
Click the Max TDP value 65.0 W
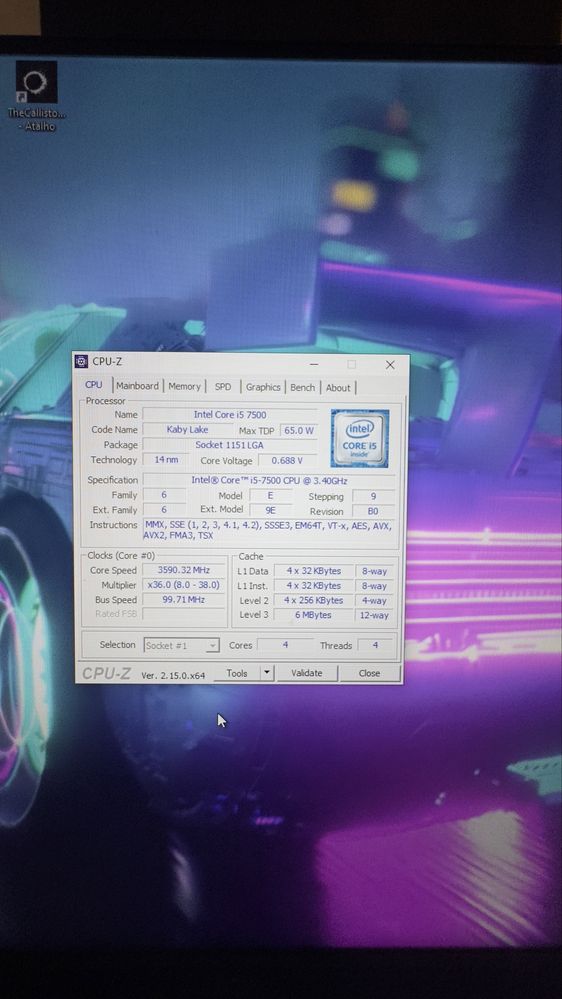tap(299, 431)
